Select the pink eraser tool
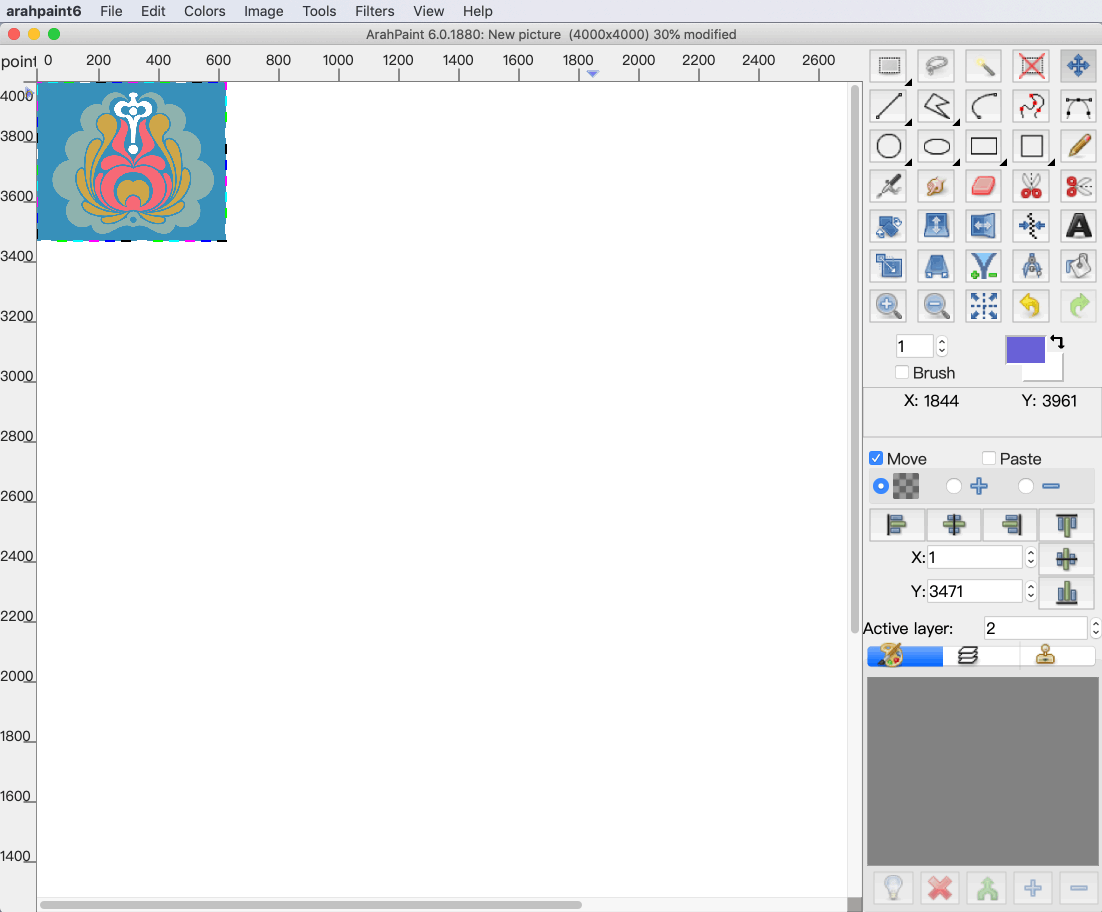 983,186
